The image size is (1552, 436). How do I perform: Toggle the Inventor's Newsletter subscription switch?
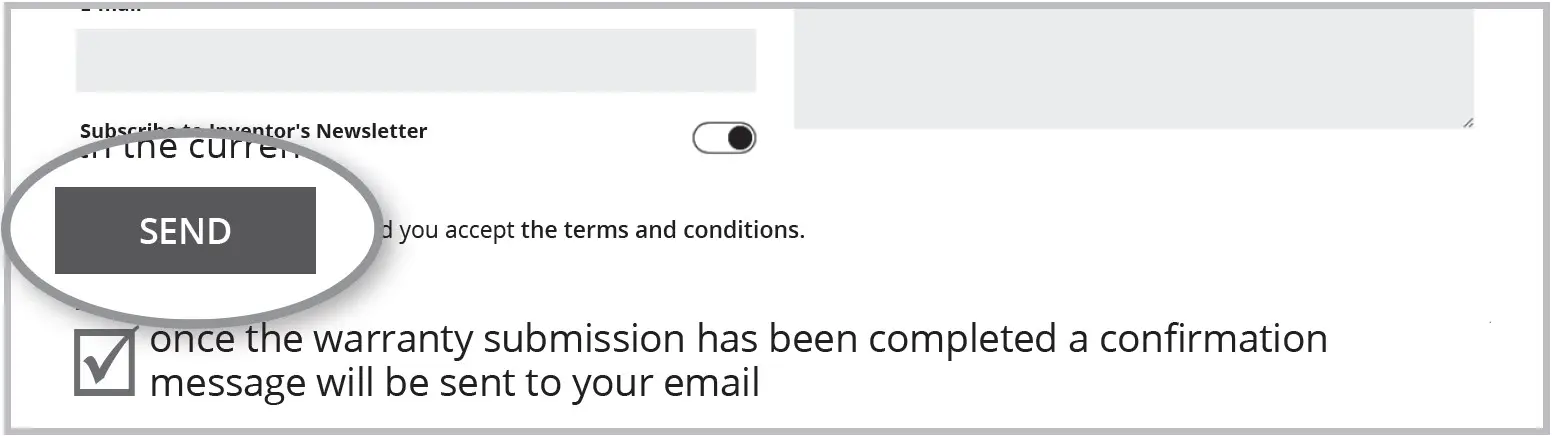(x=724, y=138)
